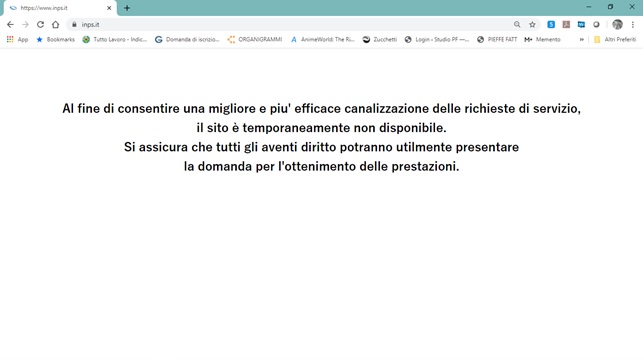This screenshot has width=644, height=360.
Task: Click the line beginning 'Si assicura che tutti'
Action: [321, 147]
